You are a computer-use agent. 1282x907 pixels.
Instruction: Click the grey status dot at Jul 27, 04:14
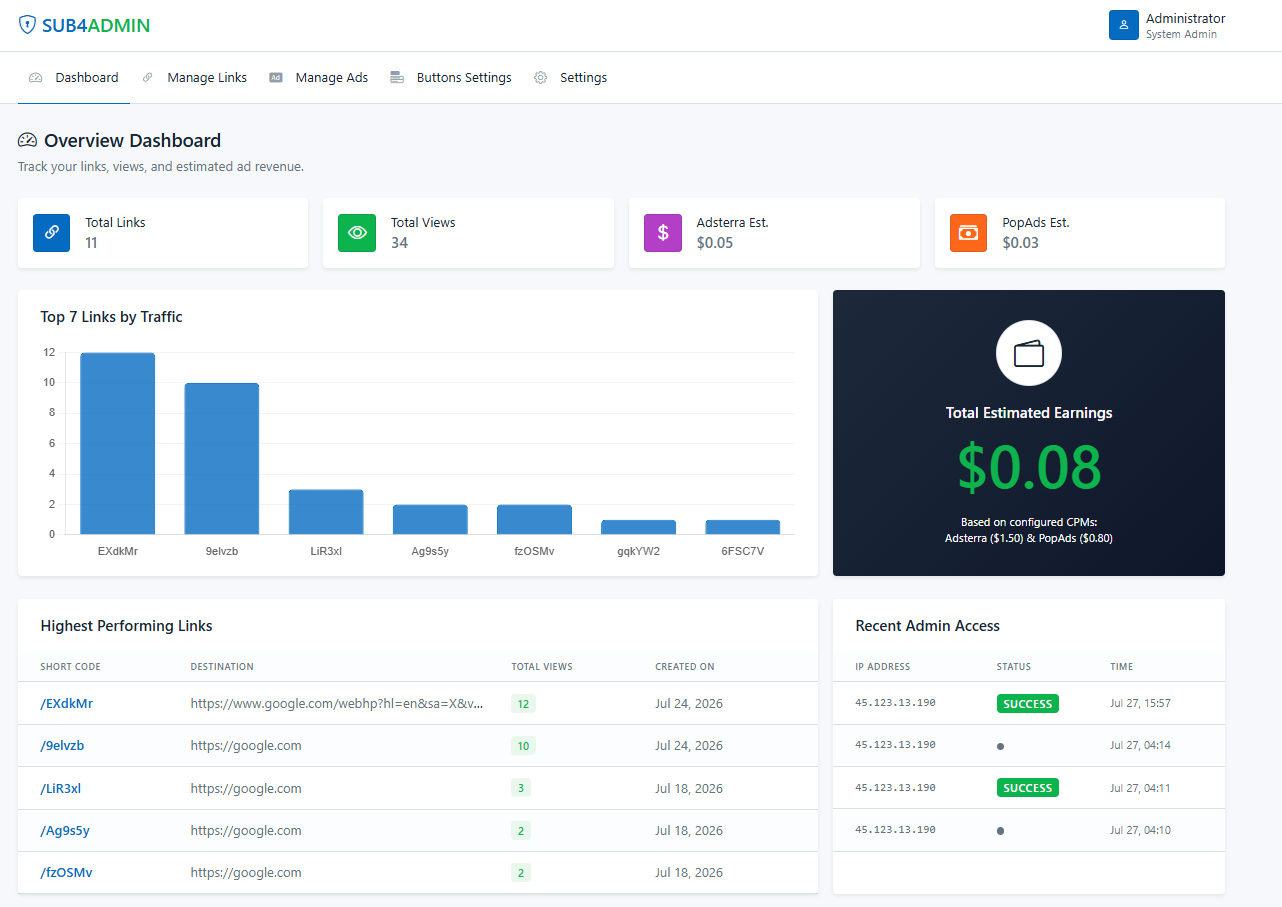tap(1001, 746)
